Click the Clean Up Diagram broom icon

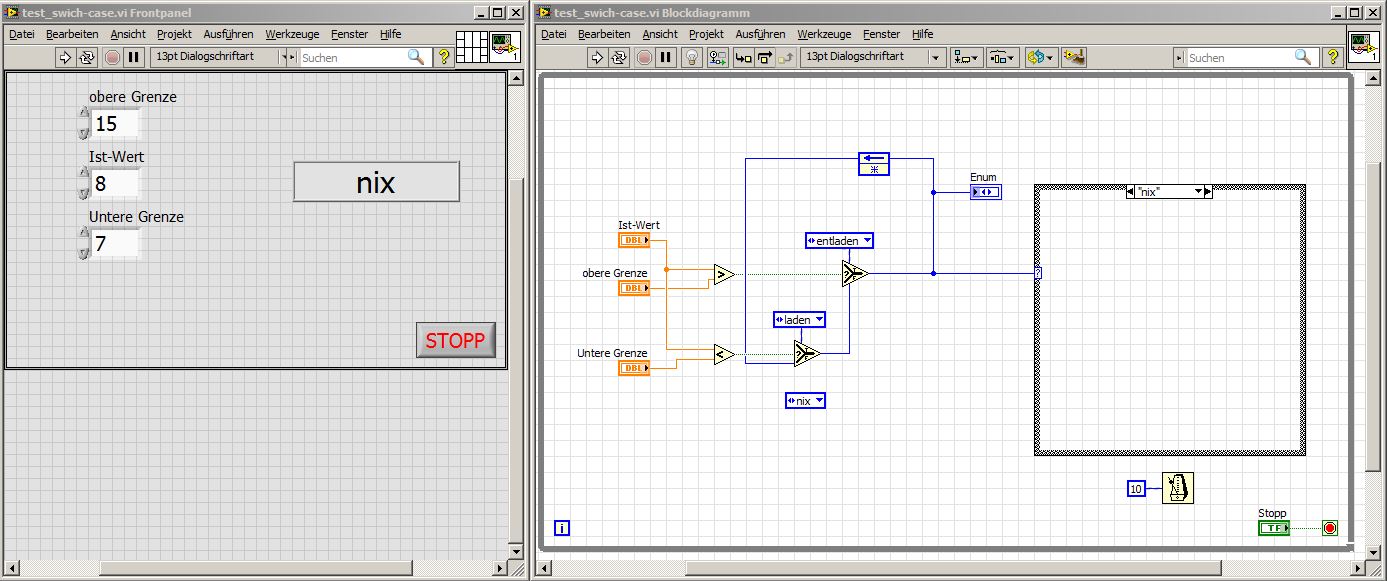(1074, 58)
